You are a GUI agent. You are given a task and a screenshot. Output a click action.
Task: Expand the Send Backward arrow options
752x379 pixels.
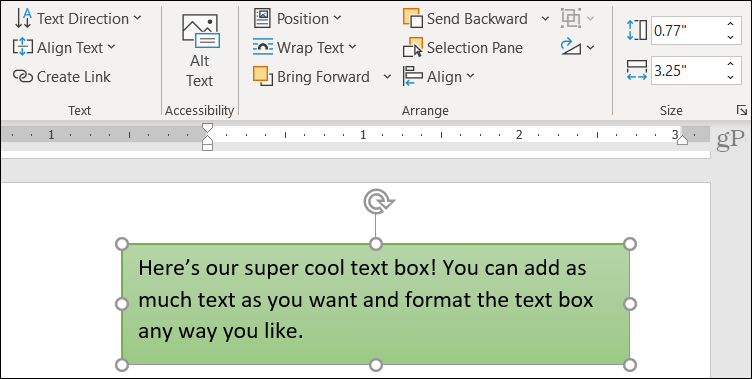pos(545,19)
